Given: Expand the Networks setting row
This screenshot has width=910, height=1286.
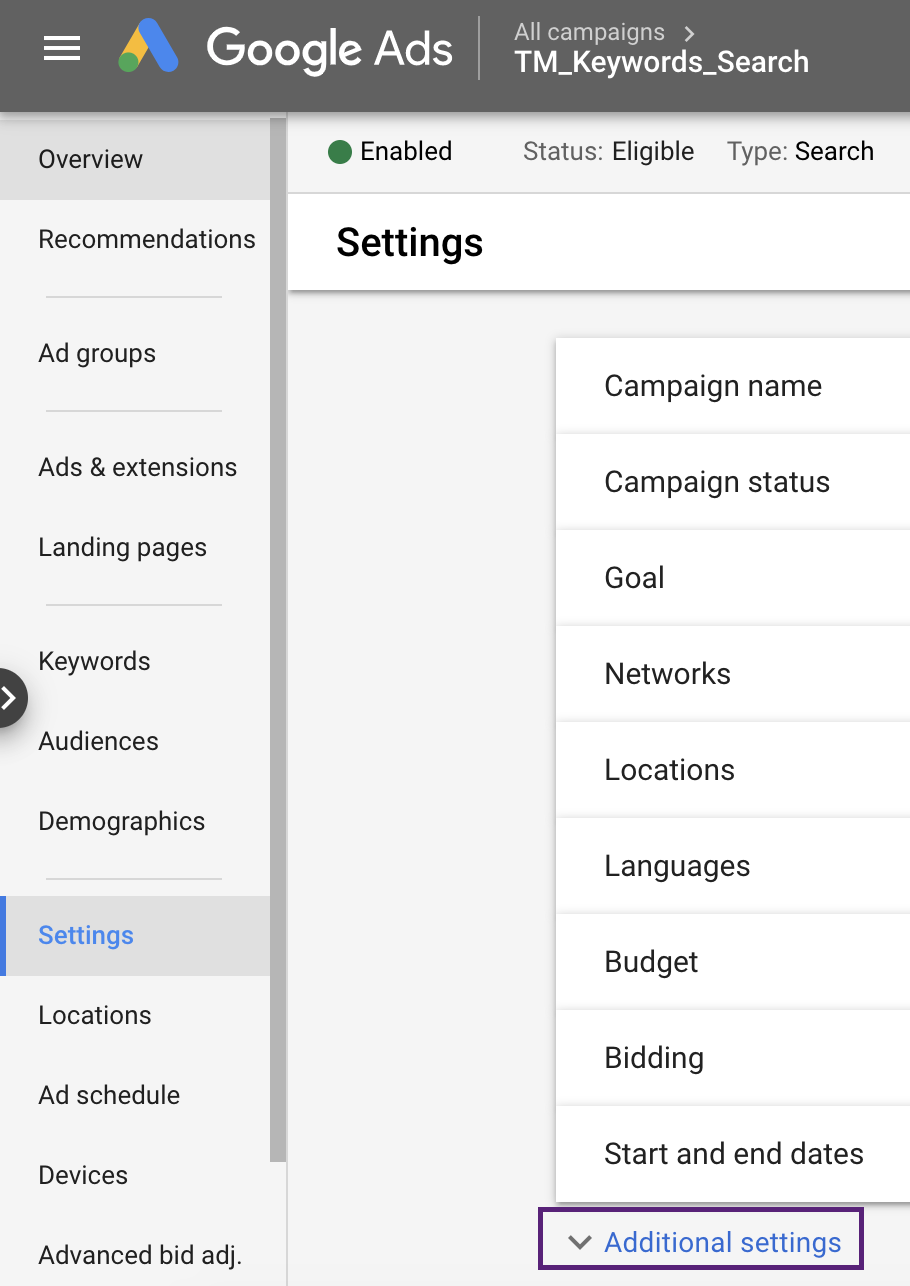Looking at the screenshot, I should click(733, 674).
